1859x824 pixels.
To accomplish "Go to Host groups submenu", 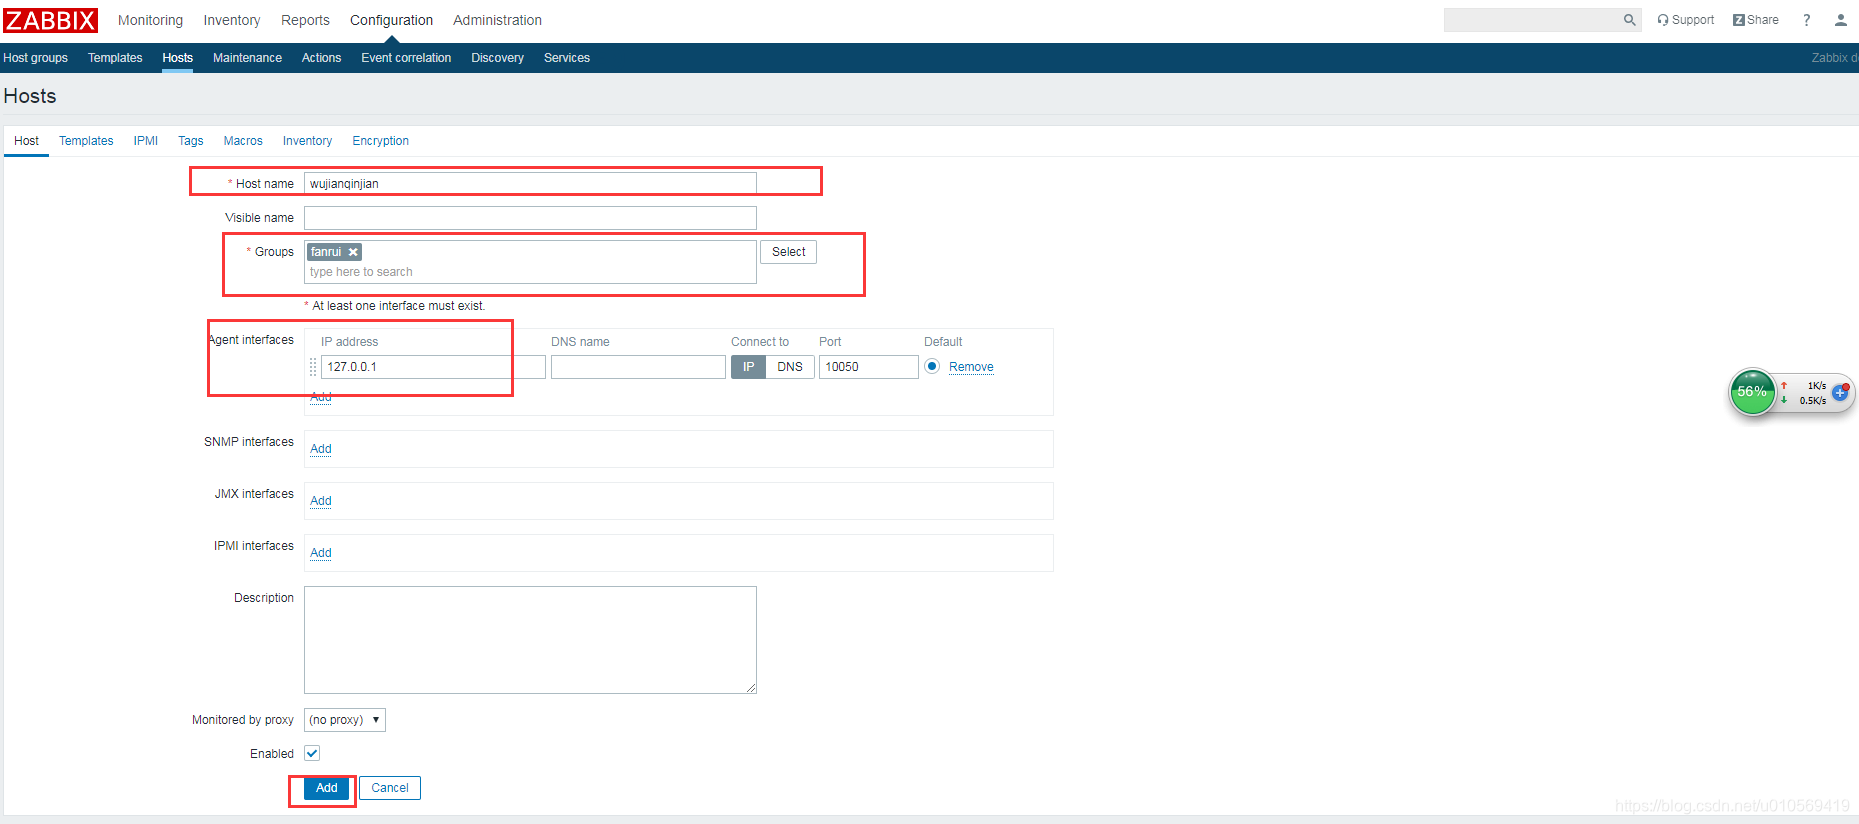I will (35, 58).
